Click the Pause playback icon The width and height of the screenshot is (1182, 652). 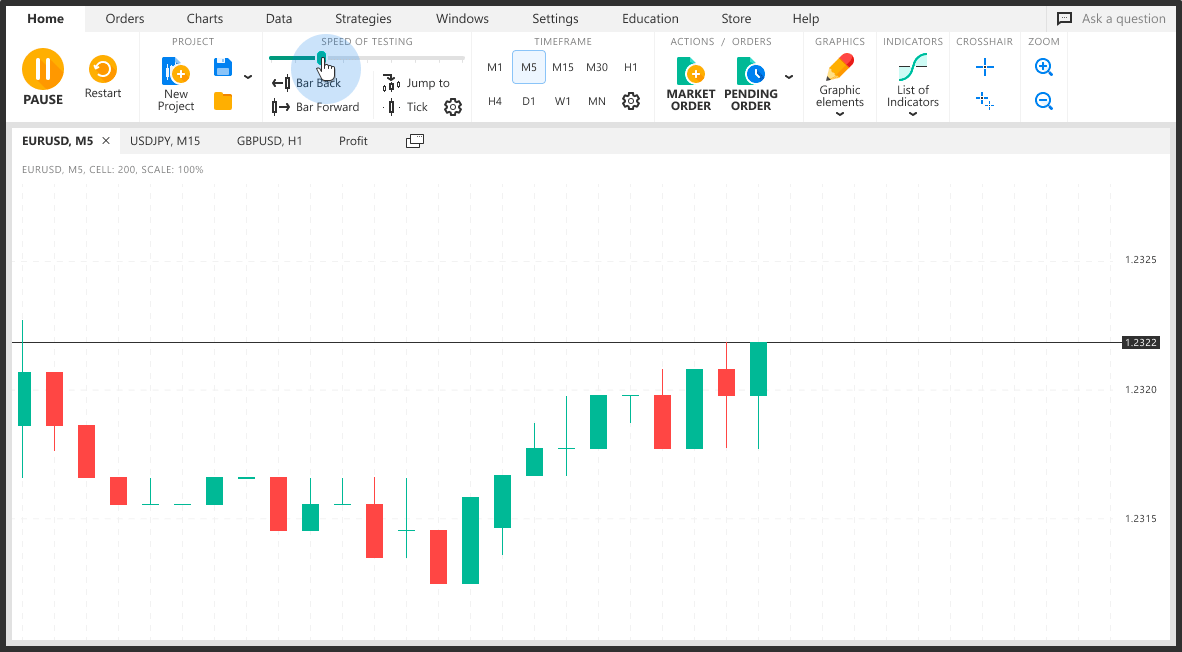click(42, 70)
